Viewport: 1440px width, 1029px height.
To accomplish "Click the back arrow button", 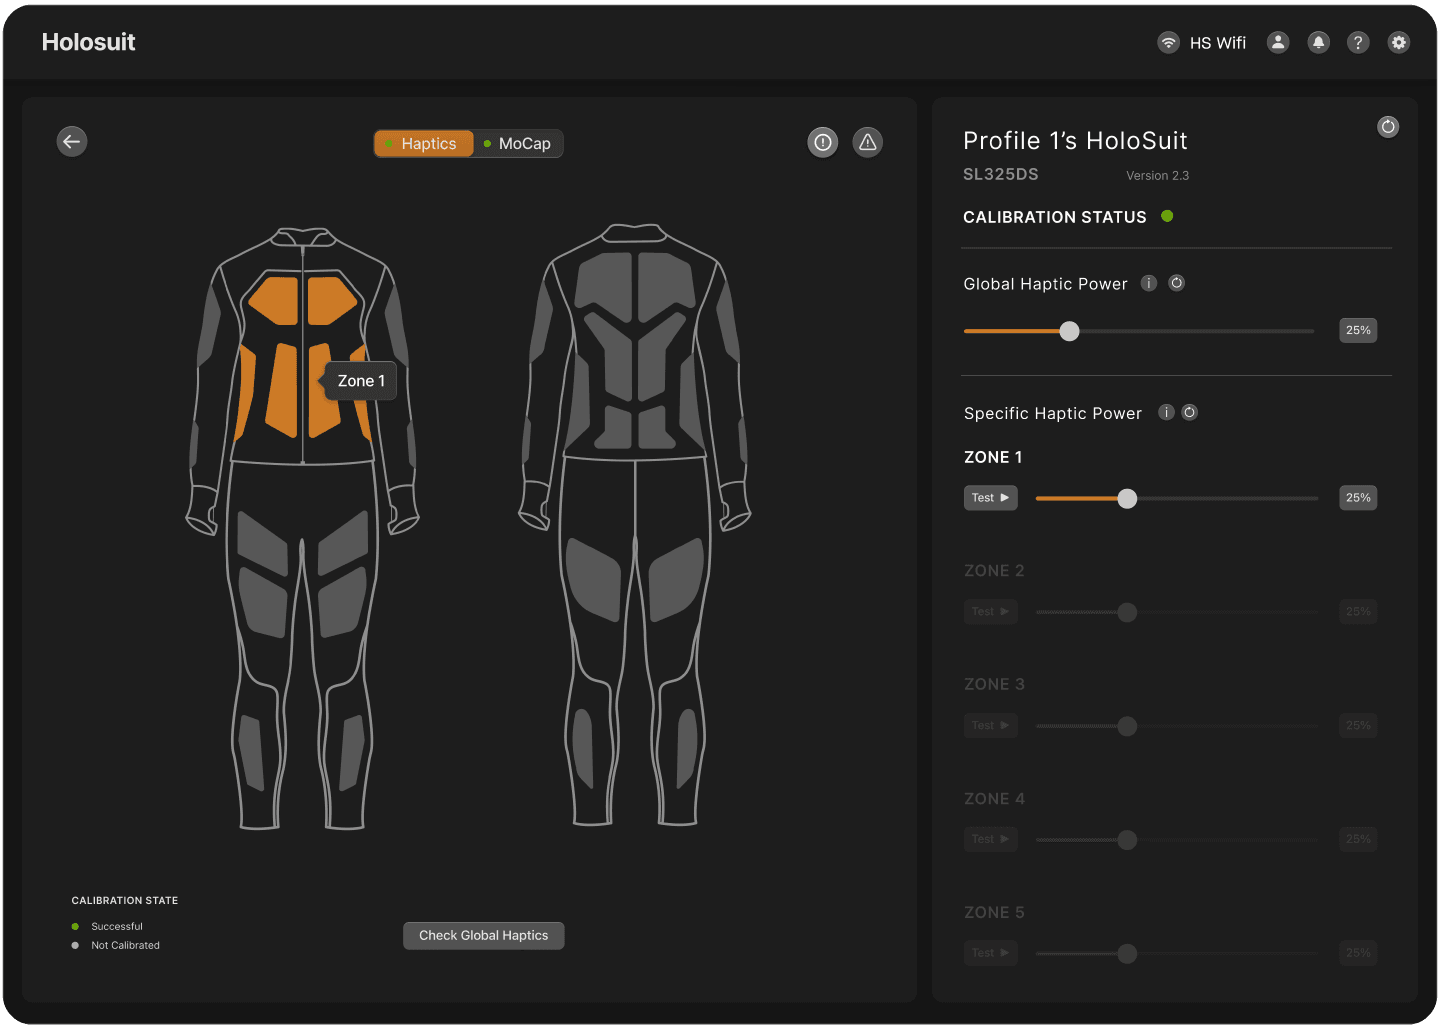I will pyautogui.click(x=72, y=141).
